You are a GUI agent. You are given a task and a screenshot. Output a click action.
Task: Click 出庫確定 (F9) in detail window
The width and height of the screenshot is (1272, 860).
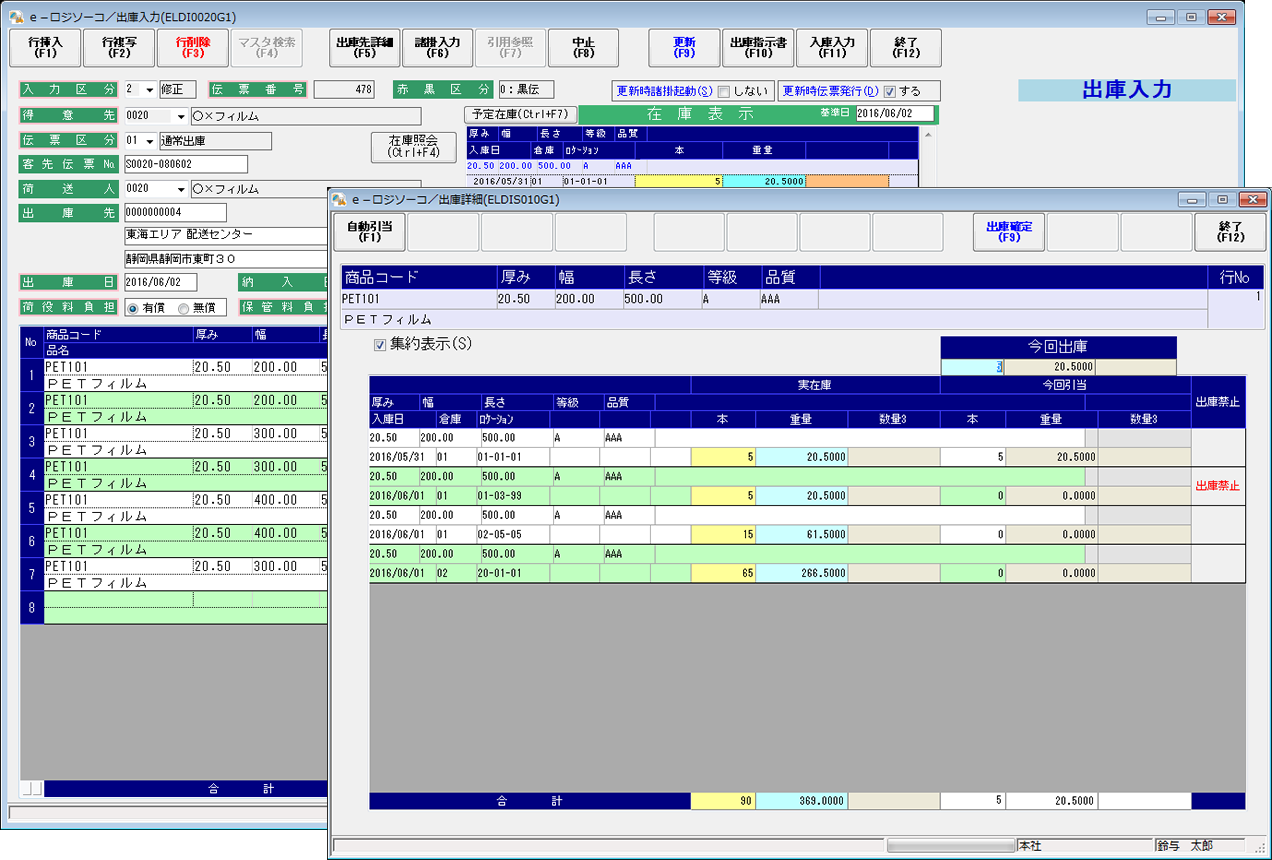click(1008, 232)
